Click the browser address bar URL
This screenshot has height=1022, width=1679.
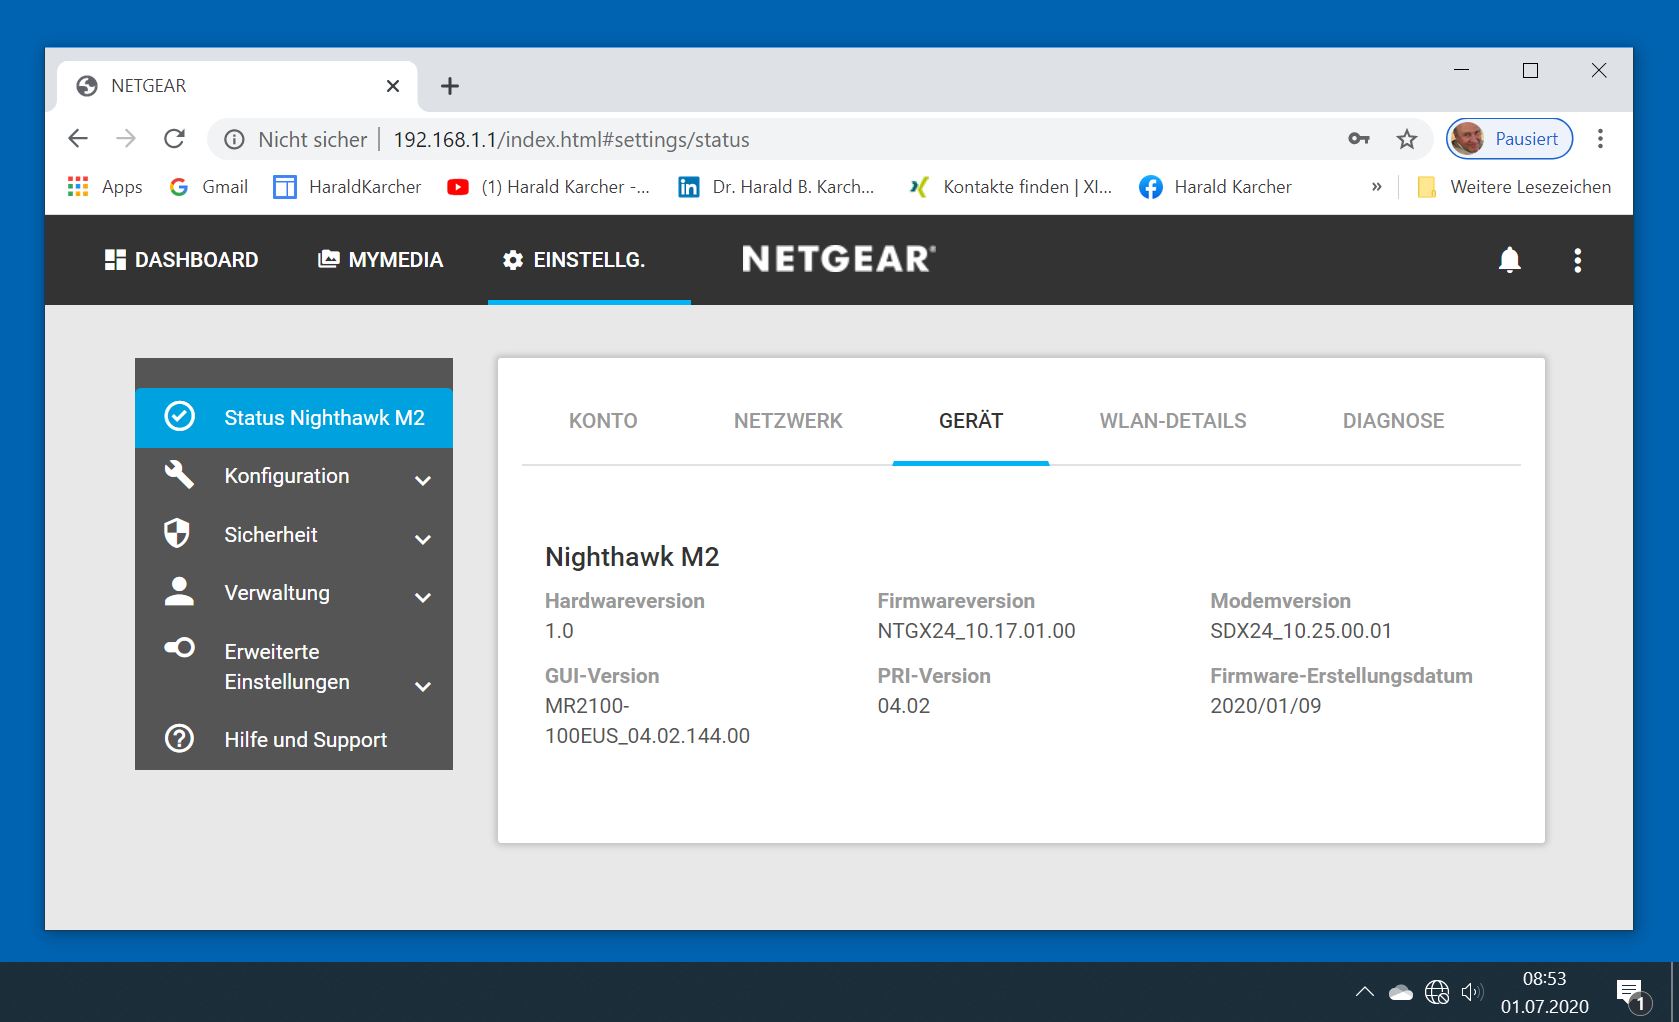click(x=571, y=140)
